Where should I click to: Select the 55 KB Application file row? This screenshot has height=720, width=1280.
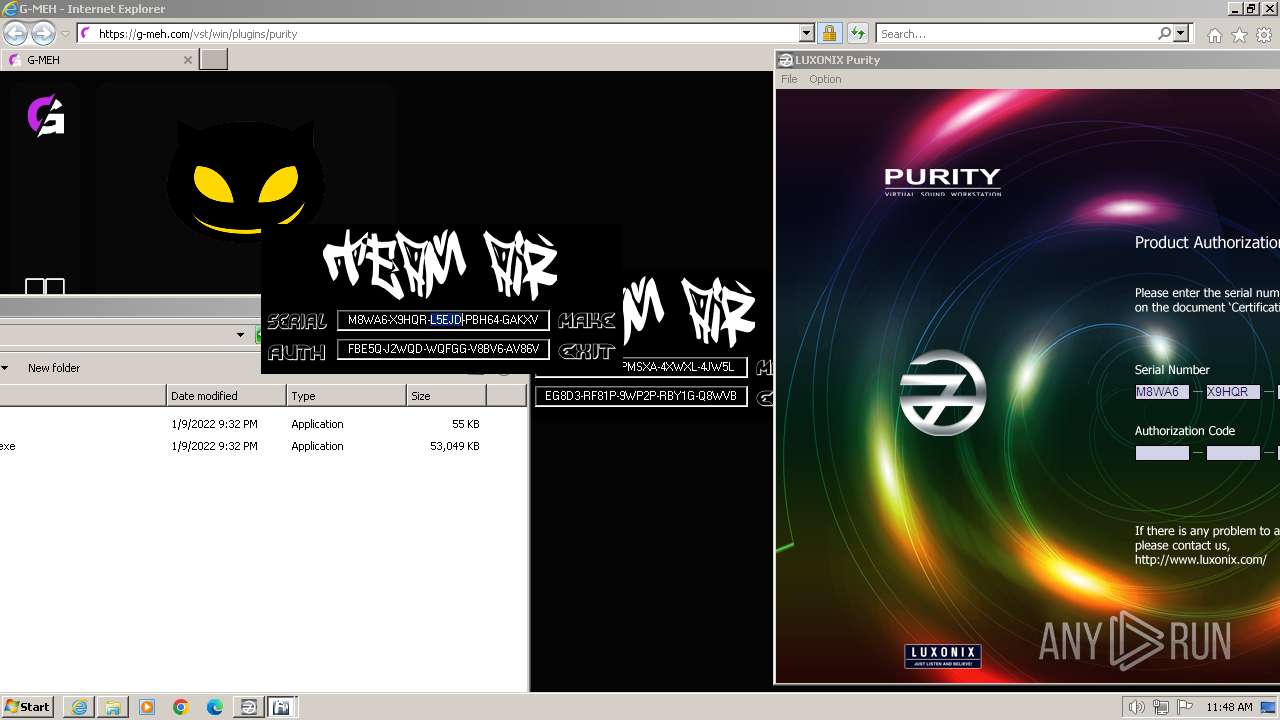263,424
